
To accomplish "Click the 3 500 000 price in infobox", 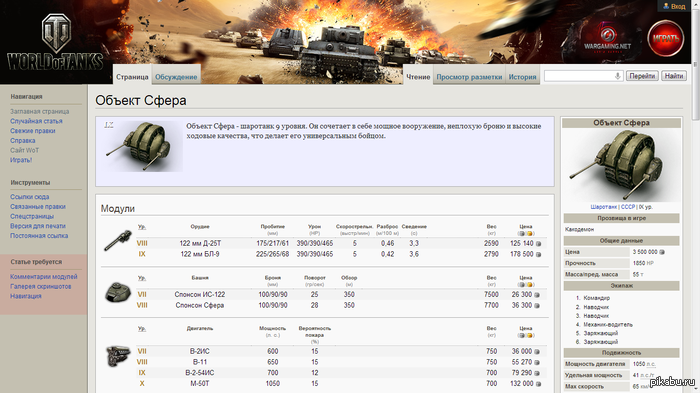I will pyautogui.click(x=645, y=252).
